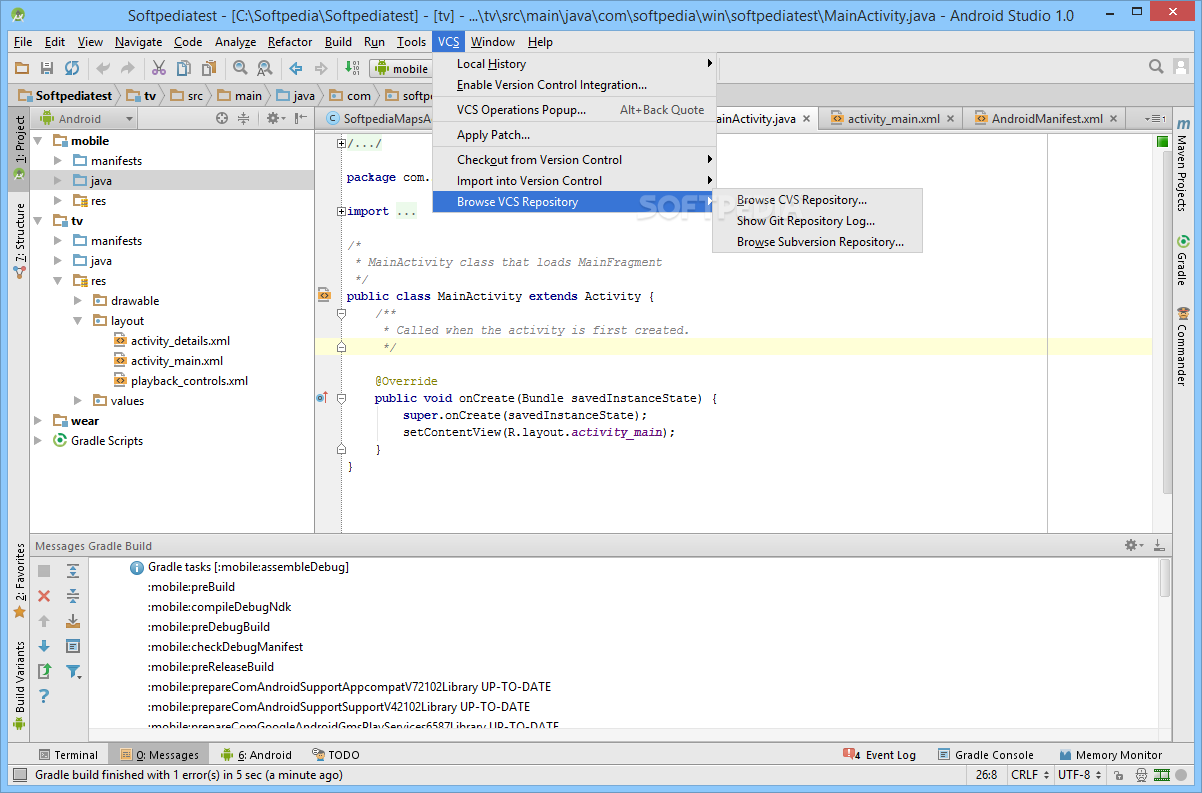This screenshot has height=793, width=1202.
Task: Click the Scroll from Source crosshair icon
Action: 222,118
